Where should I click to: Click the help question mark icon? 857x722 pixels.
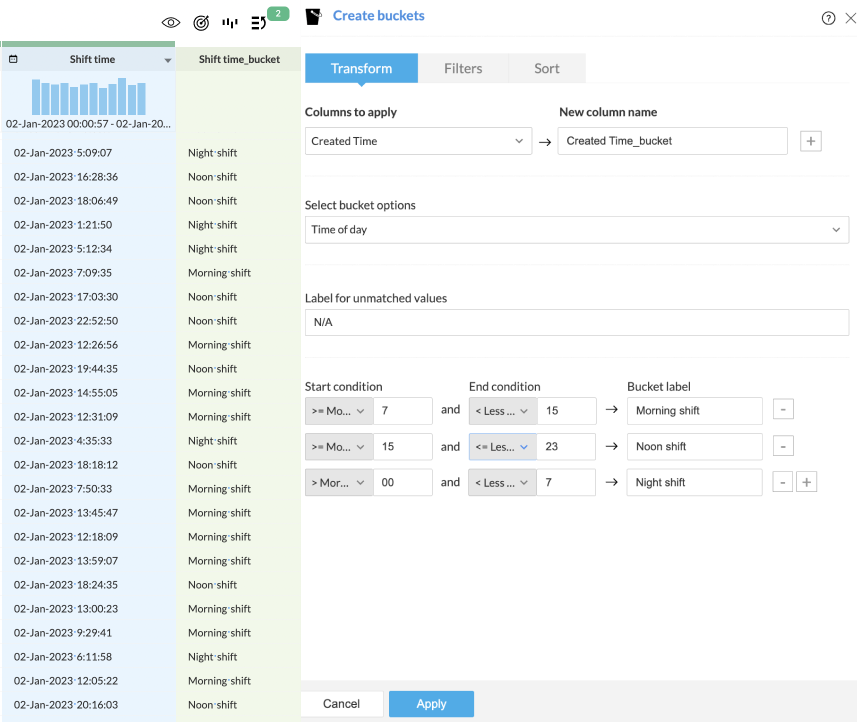click(x=828, y=18)
